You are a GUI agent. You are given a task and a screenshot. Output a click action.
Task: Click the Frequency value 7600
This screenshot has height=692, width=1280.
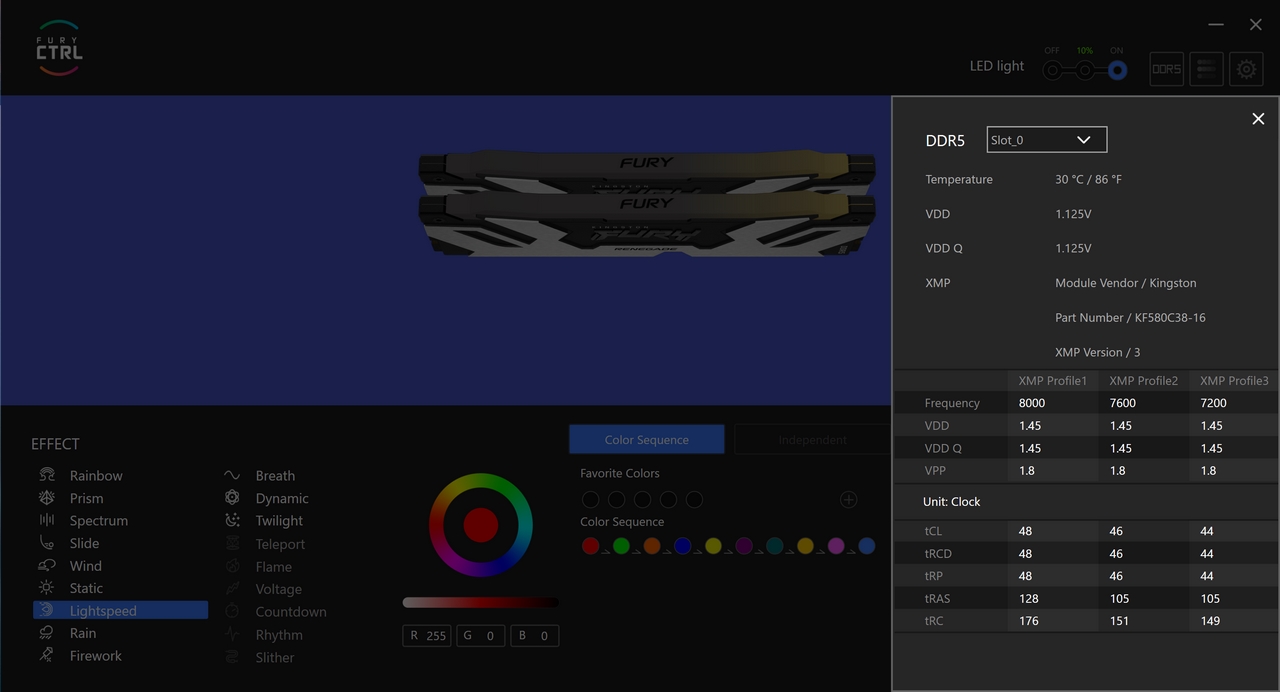1123,403
